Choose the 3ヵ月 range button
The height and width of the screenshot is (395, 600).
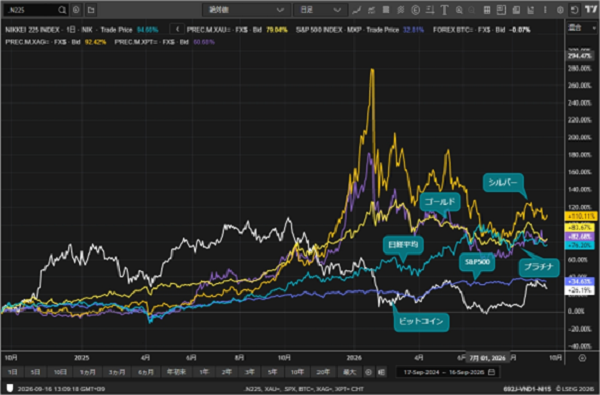[x=117, y=372]
